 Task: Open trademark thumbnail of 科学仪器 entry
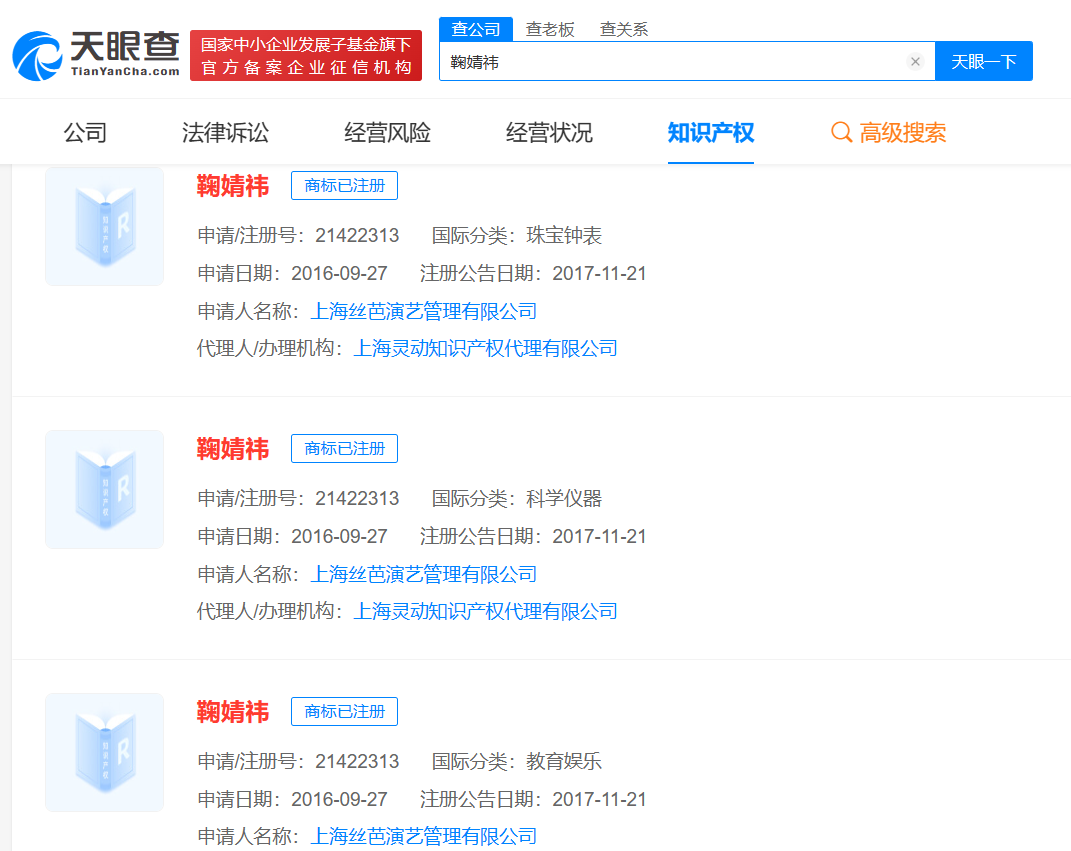pos(104,489)
